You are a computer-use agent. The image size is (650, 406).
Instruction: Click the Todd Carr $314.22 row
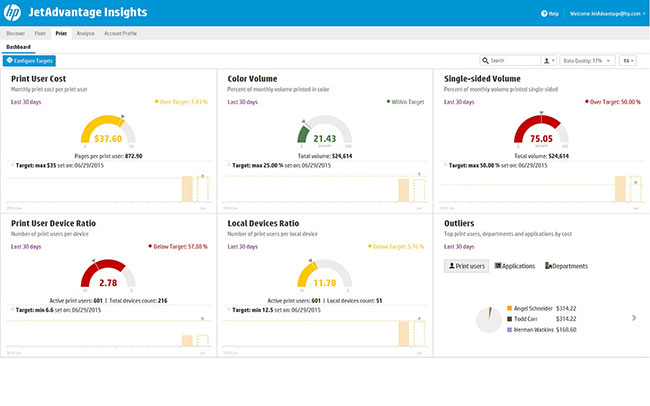point(541,319)
